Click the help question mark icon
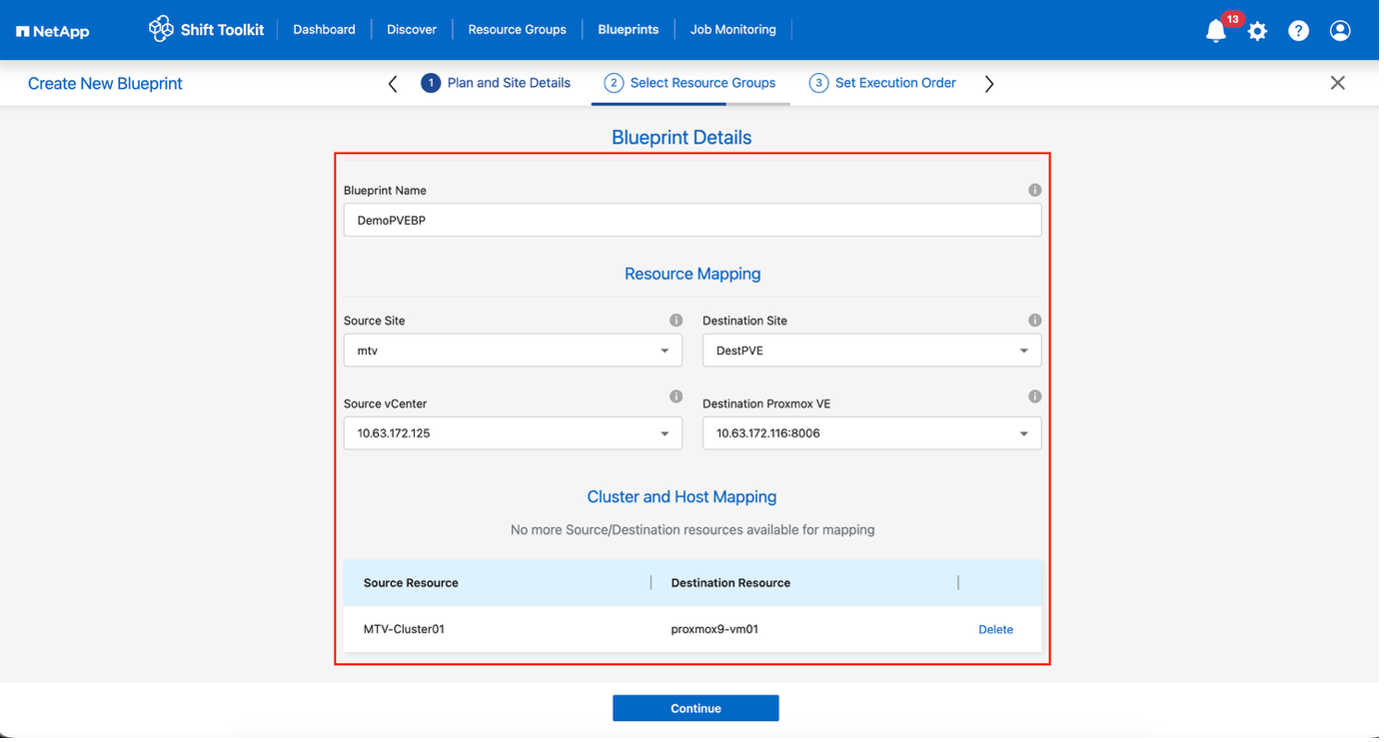Image resolution: width=1384 pixels, height=742 pixels. [x=1298, y=31]
